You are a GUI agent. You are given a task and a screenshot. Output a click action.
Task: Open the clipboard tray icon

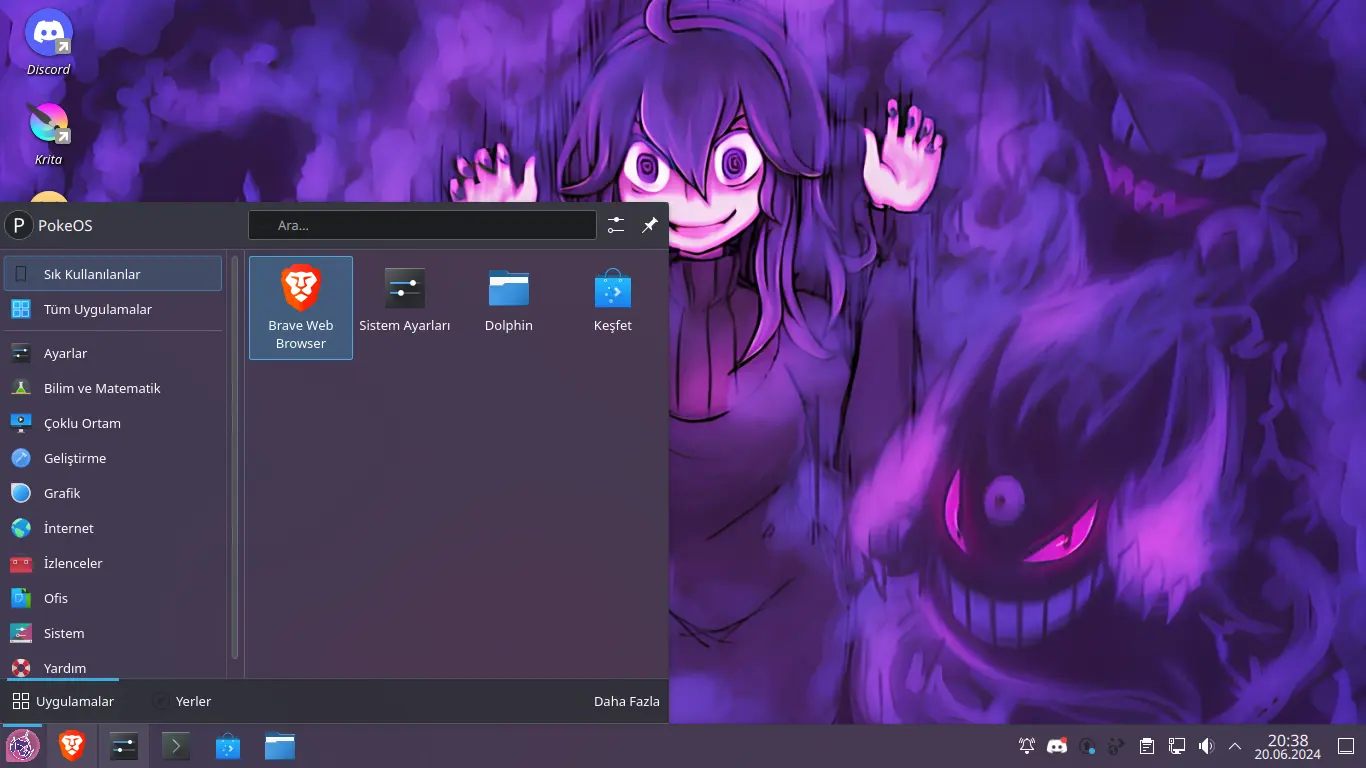[x=1147, y=746]
